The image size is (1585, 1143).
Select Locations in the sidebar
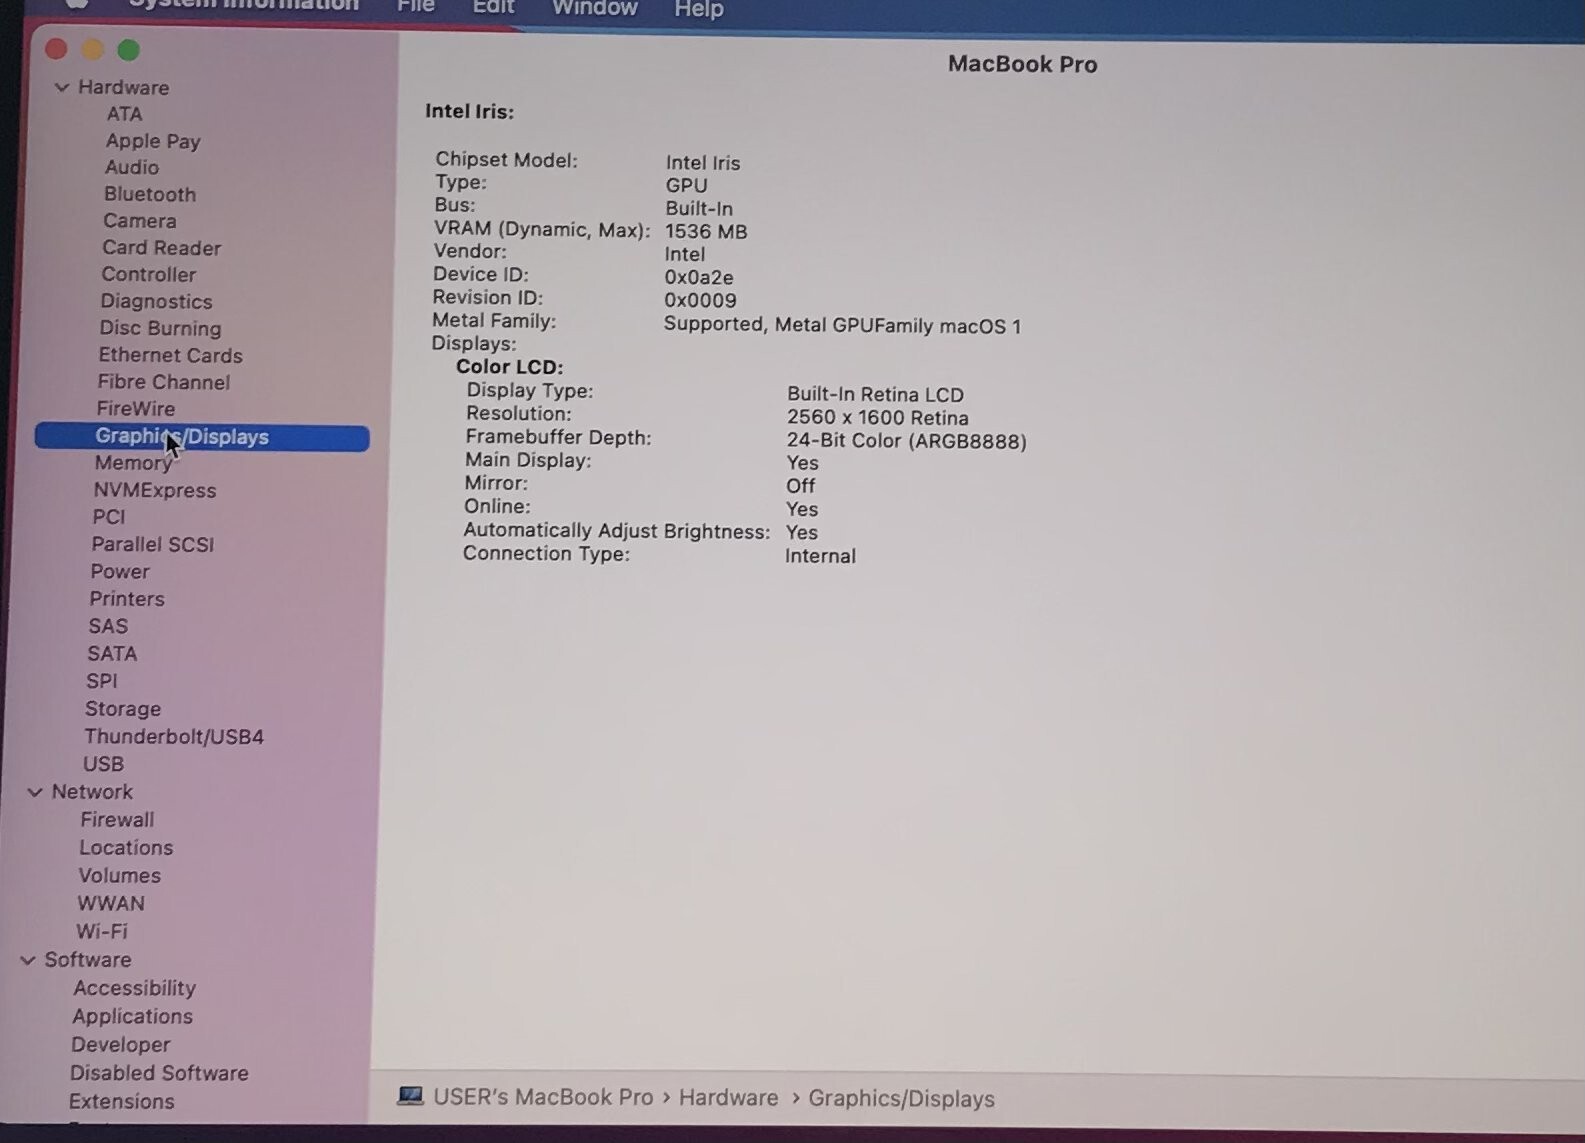[126, 848]
